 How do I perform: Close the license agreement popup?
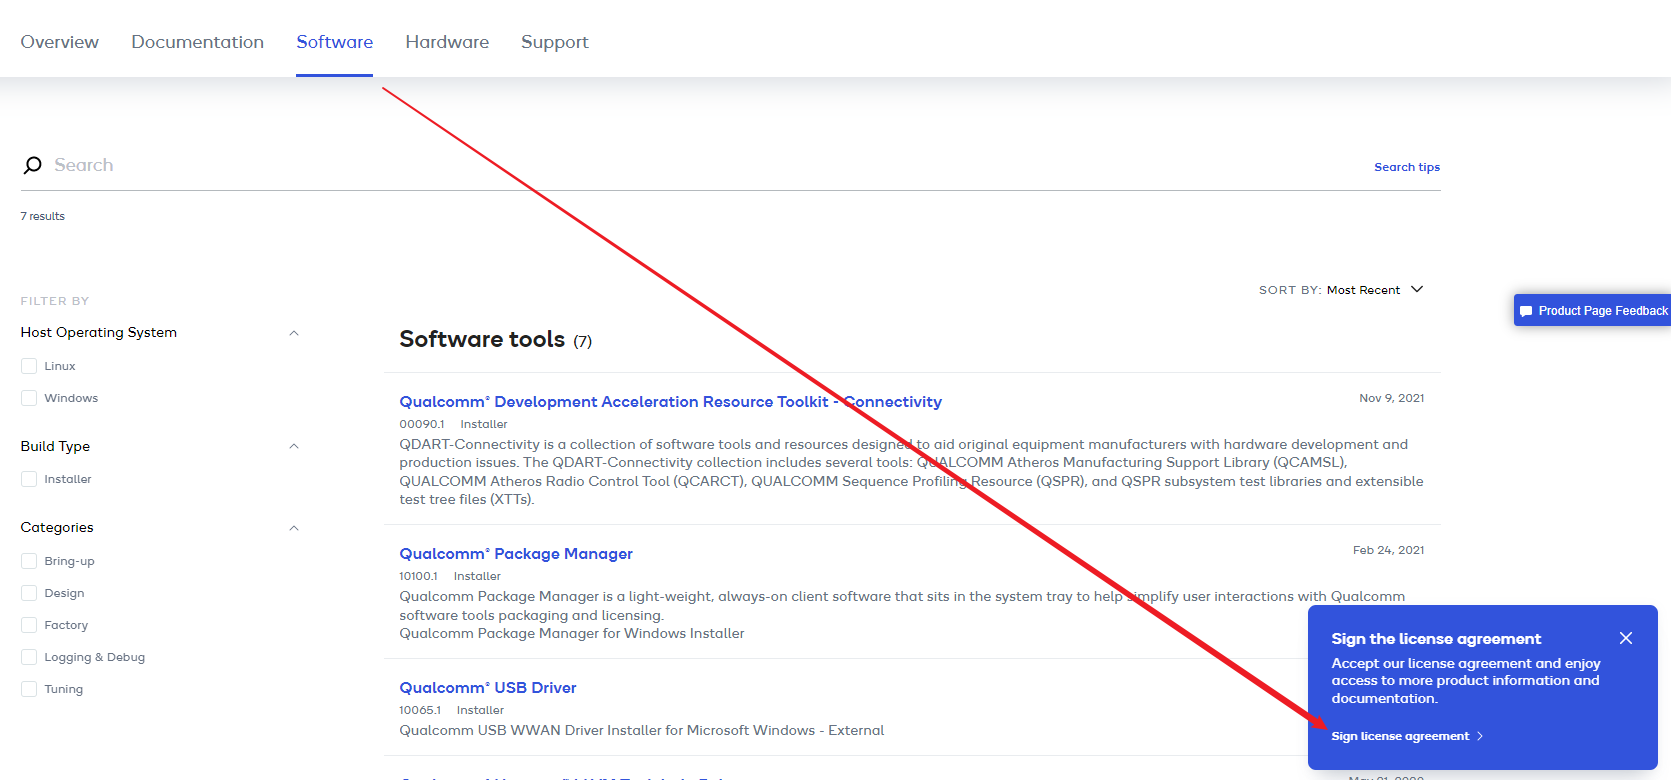pos(1626,638)
